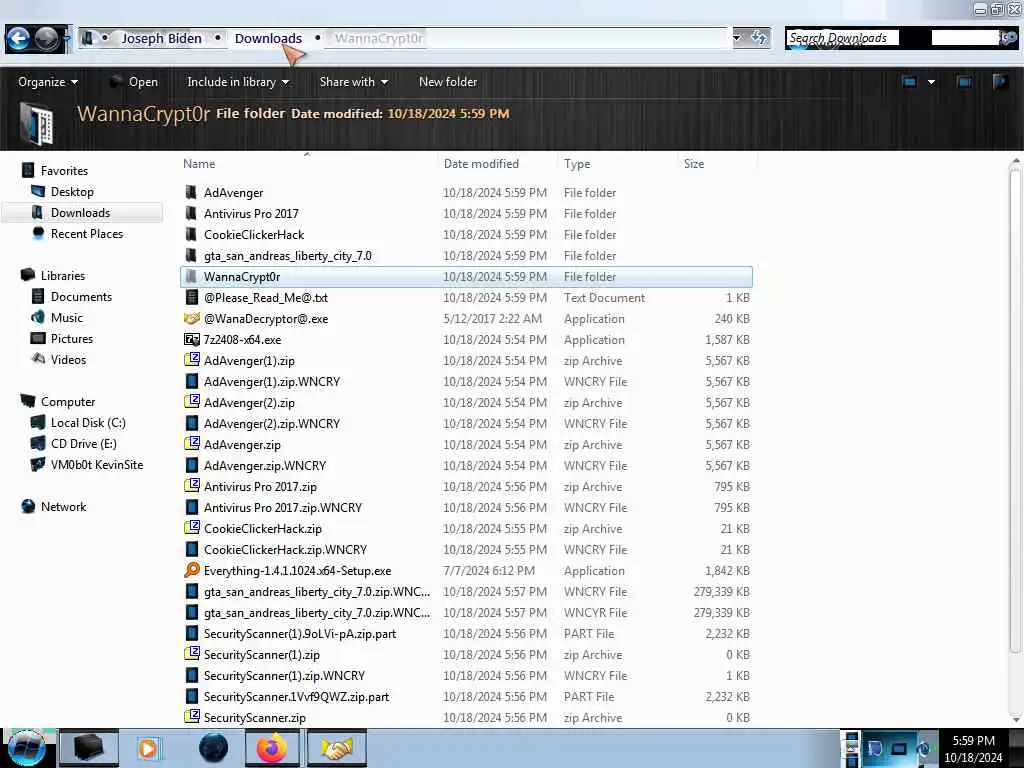Viewport: 1024px width, 768px height.
Task: Expand the Include in library dropdown
Action: [x=238, y=82]
